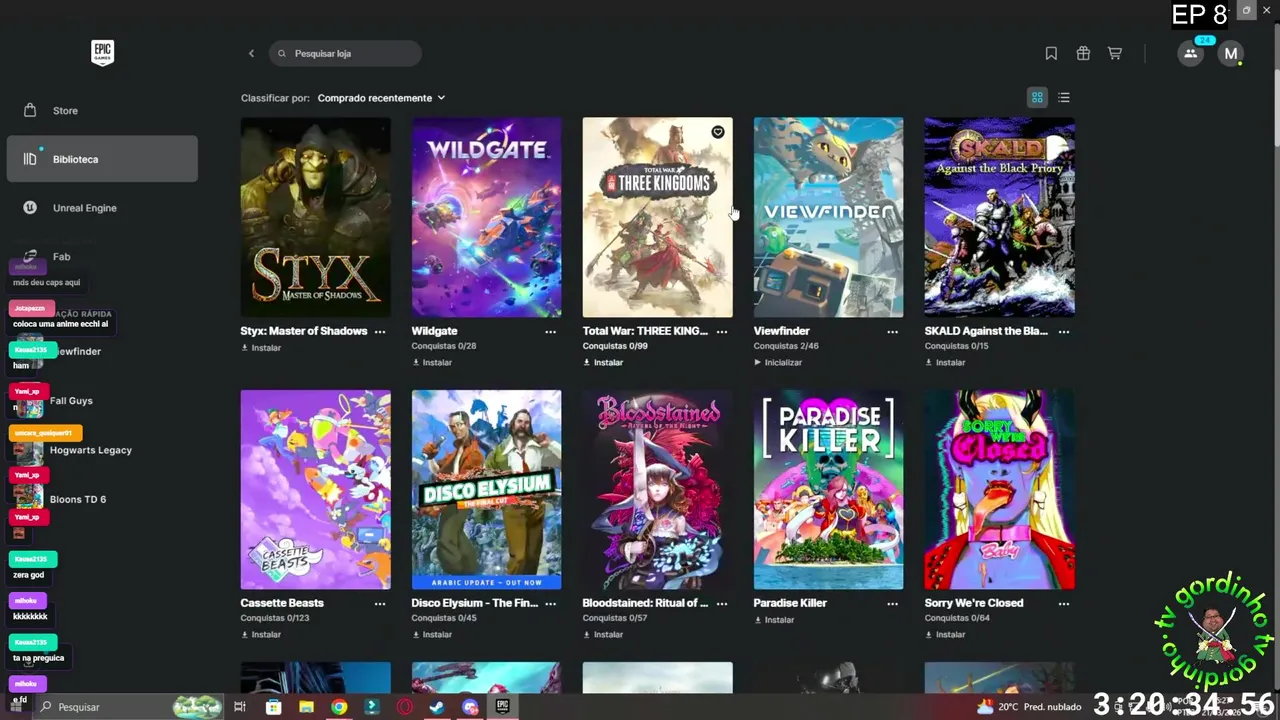Open Opera browser from taskbar
1280x720 pixels.
click(405, 707)
